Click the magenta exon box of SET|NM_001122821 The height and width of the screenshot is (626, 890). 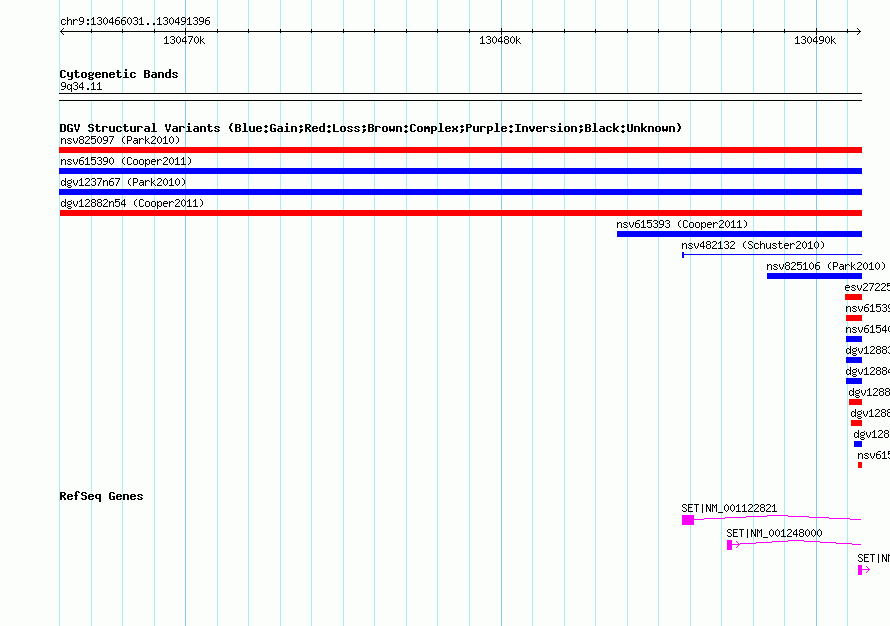[x=687, y=520]
